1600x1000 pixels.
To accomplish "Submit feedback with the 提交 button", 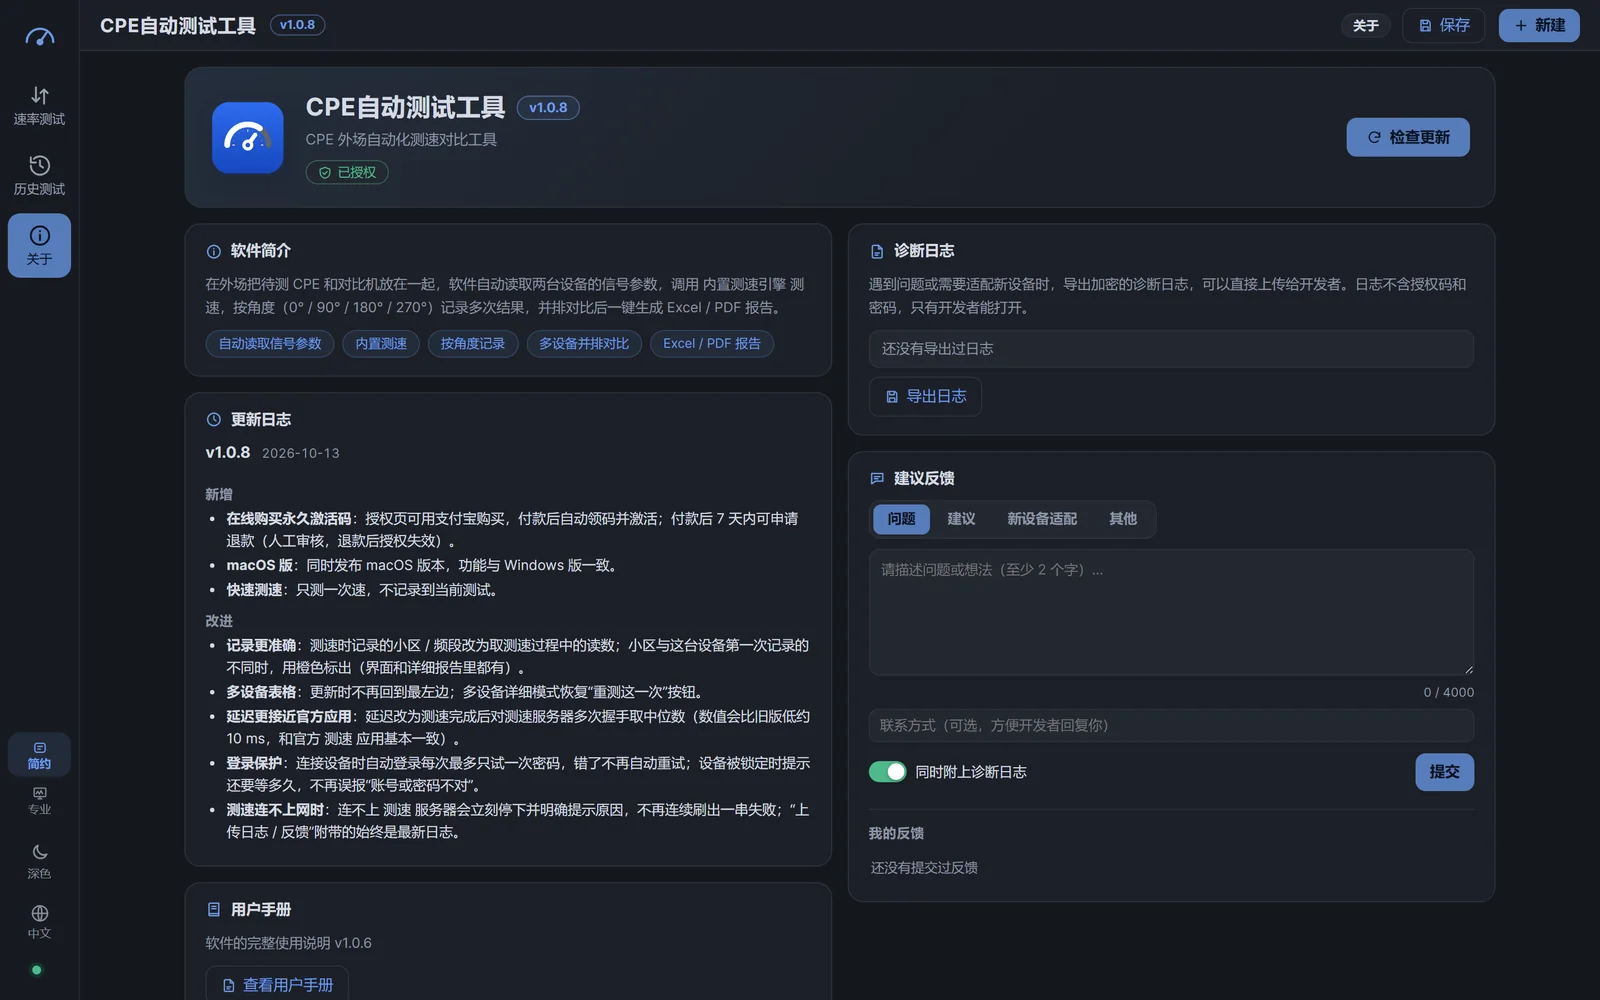I will click(1444, 772).
